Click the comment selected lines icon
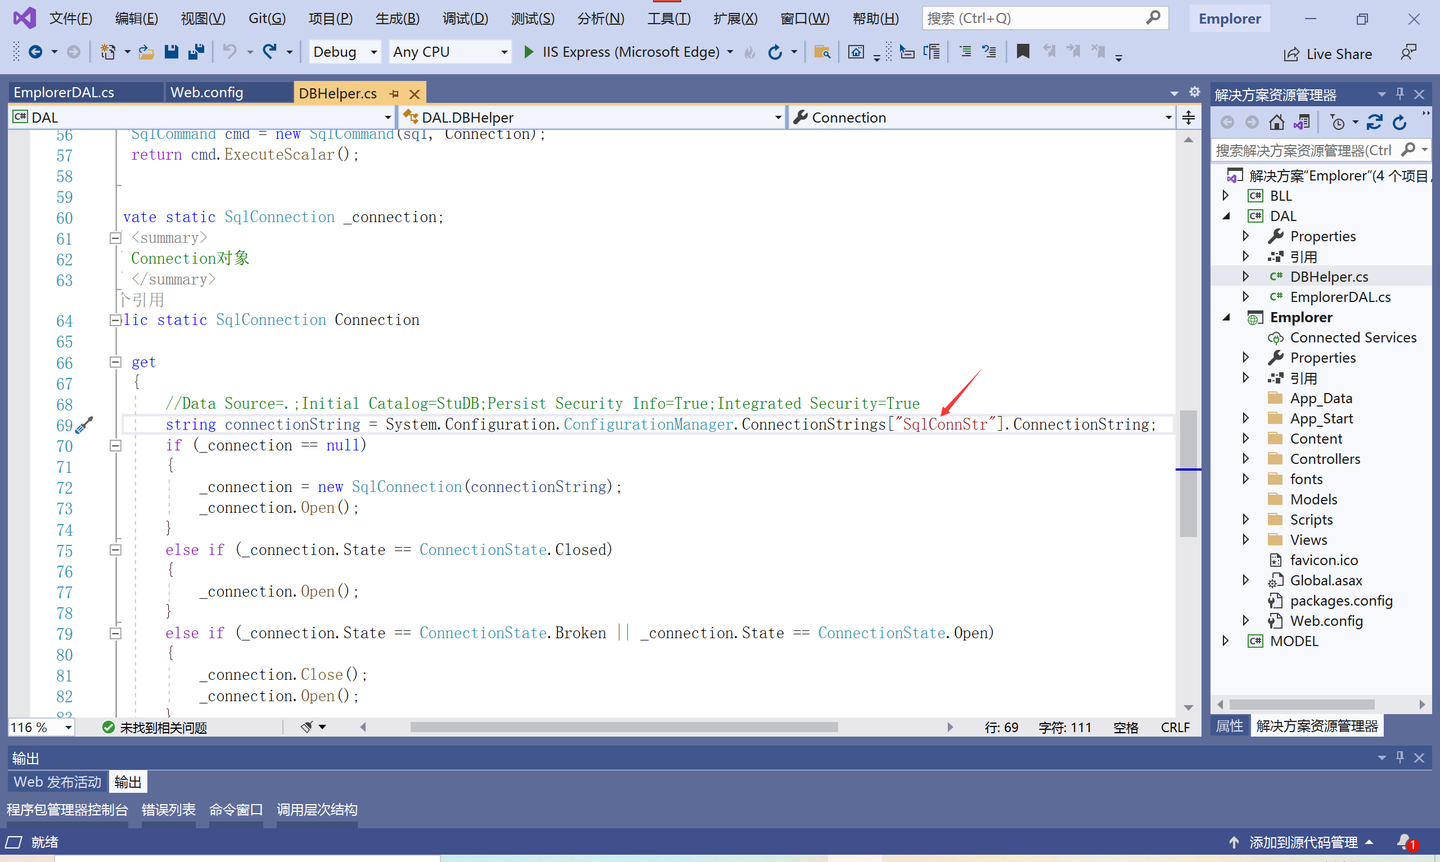 tap(965, 52)
